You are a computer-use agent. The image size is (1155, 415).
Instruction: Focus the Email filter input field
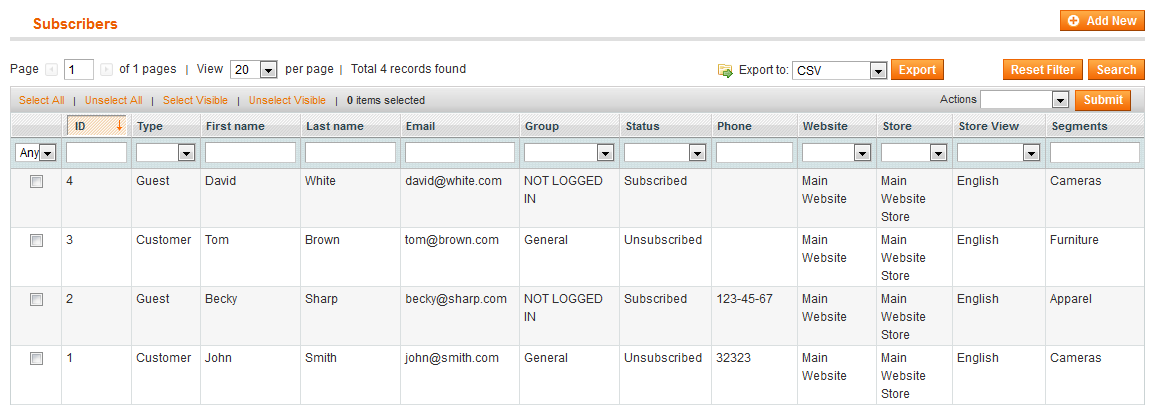coord(460,153)
